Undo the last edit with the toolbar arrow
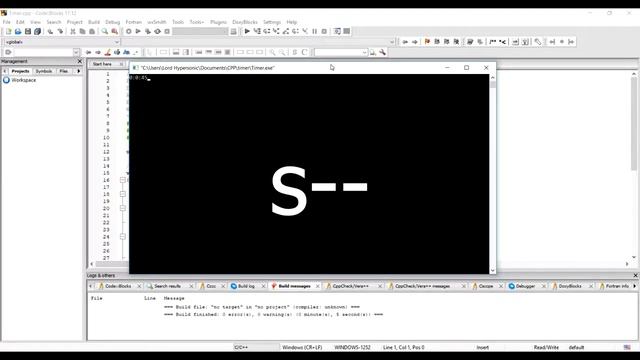 point(50,31)
